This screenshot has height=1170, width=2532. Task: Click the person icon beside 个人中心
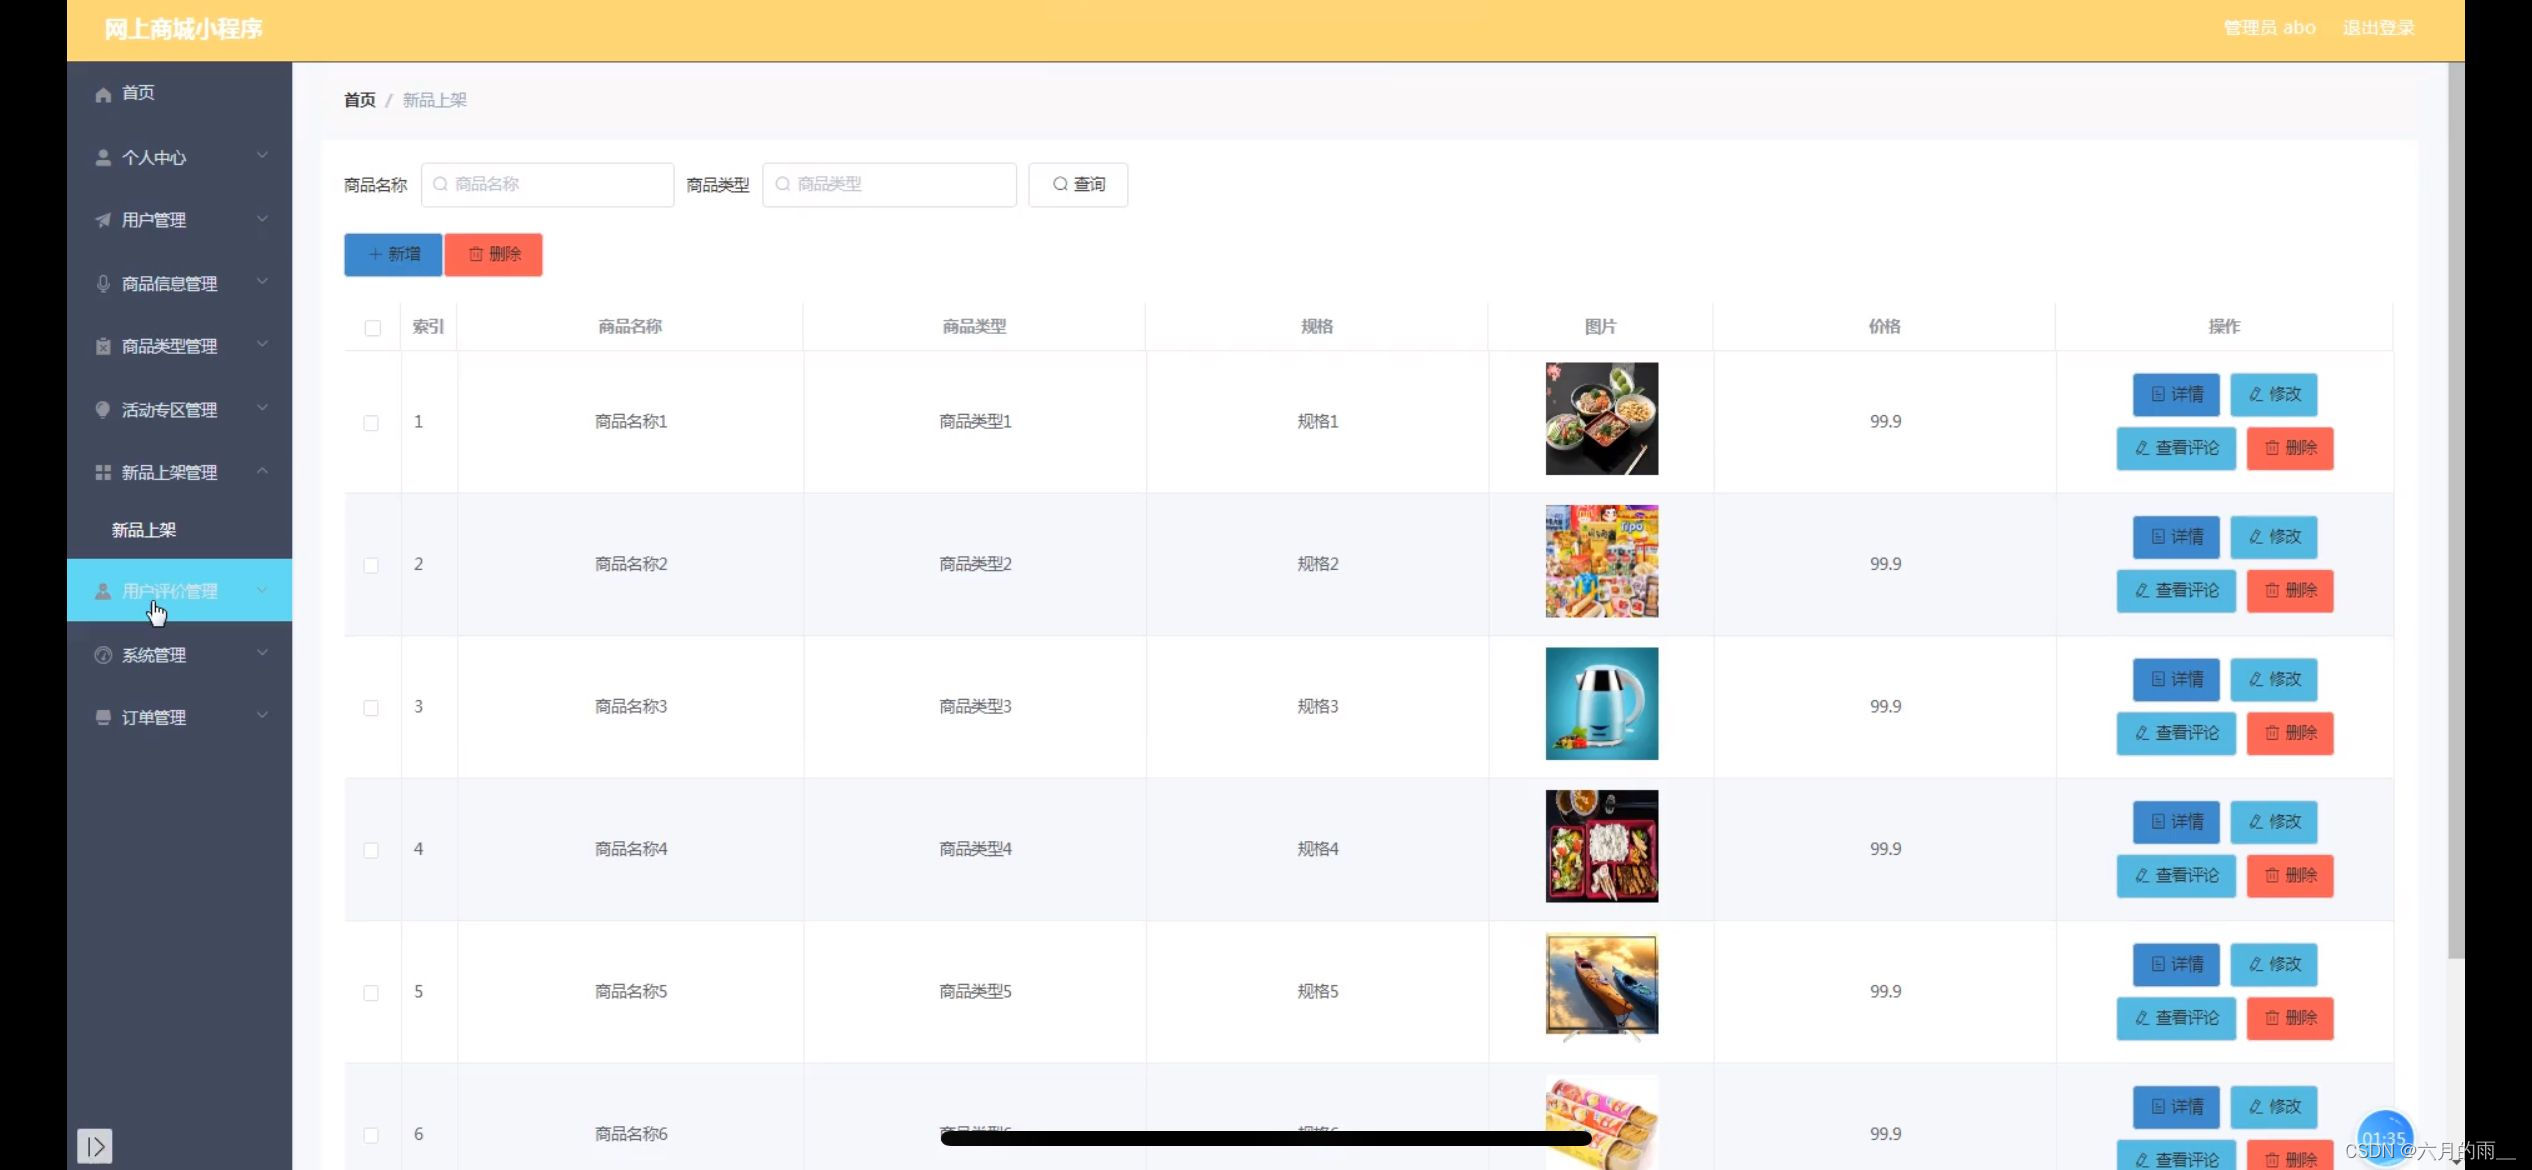coord(103,158)
